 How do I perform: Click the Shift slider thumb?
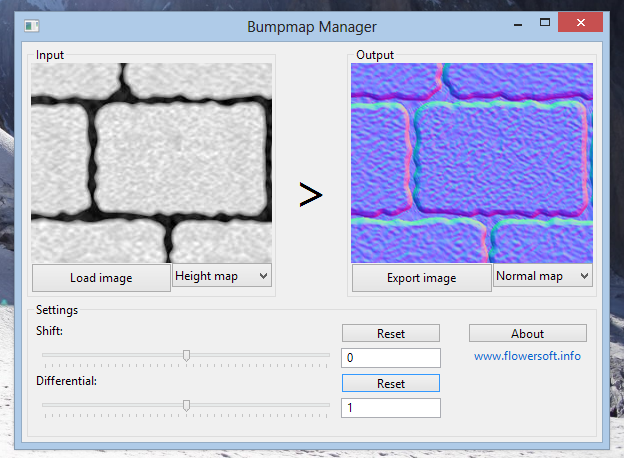(x=186, y=355)
